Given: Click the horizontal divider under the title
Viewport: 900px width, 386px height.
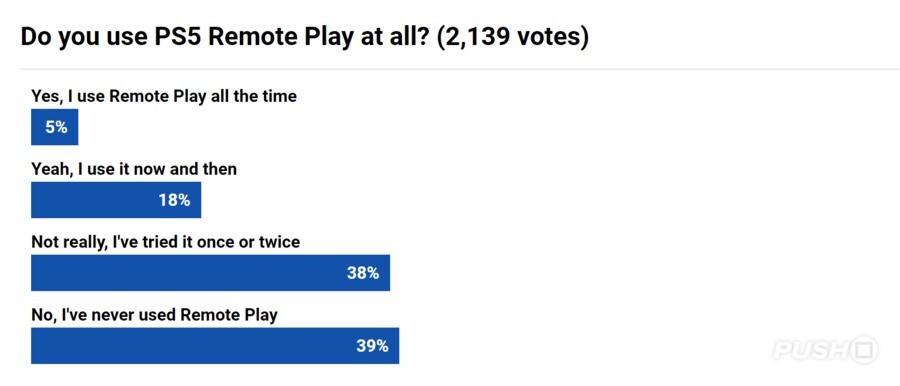Looking at the screenshot, I should [x=460, y=70].
